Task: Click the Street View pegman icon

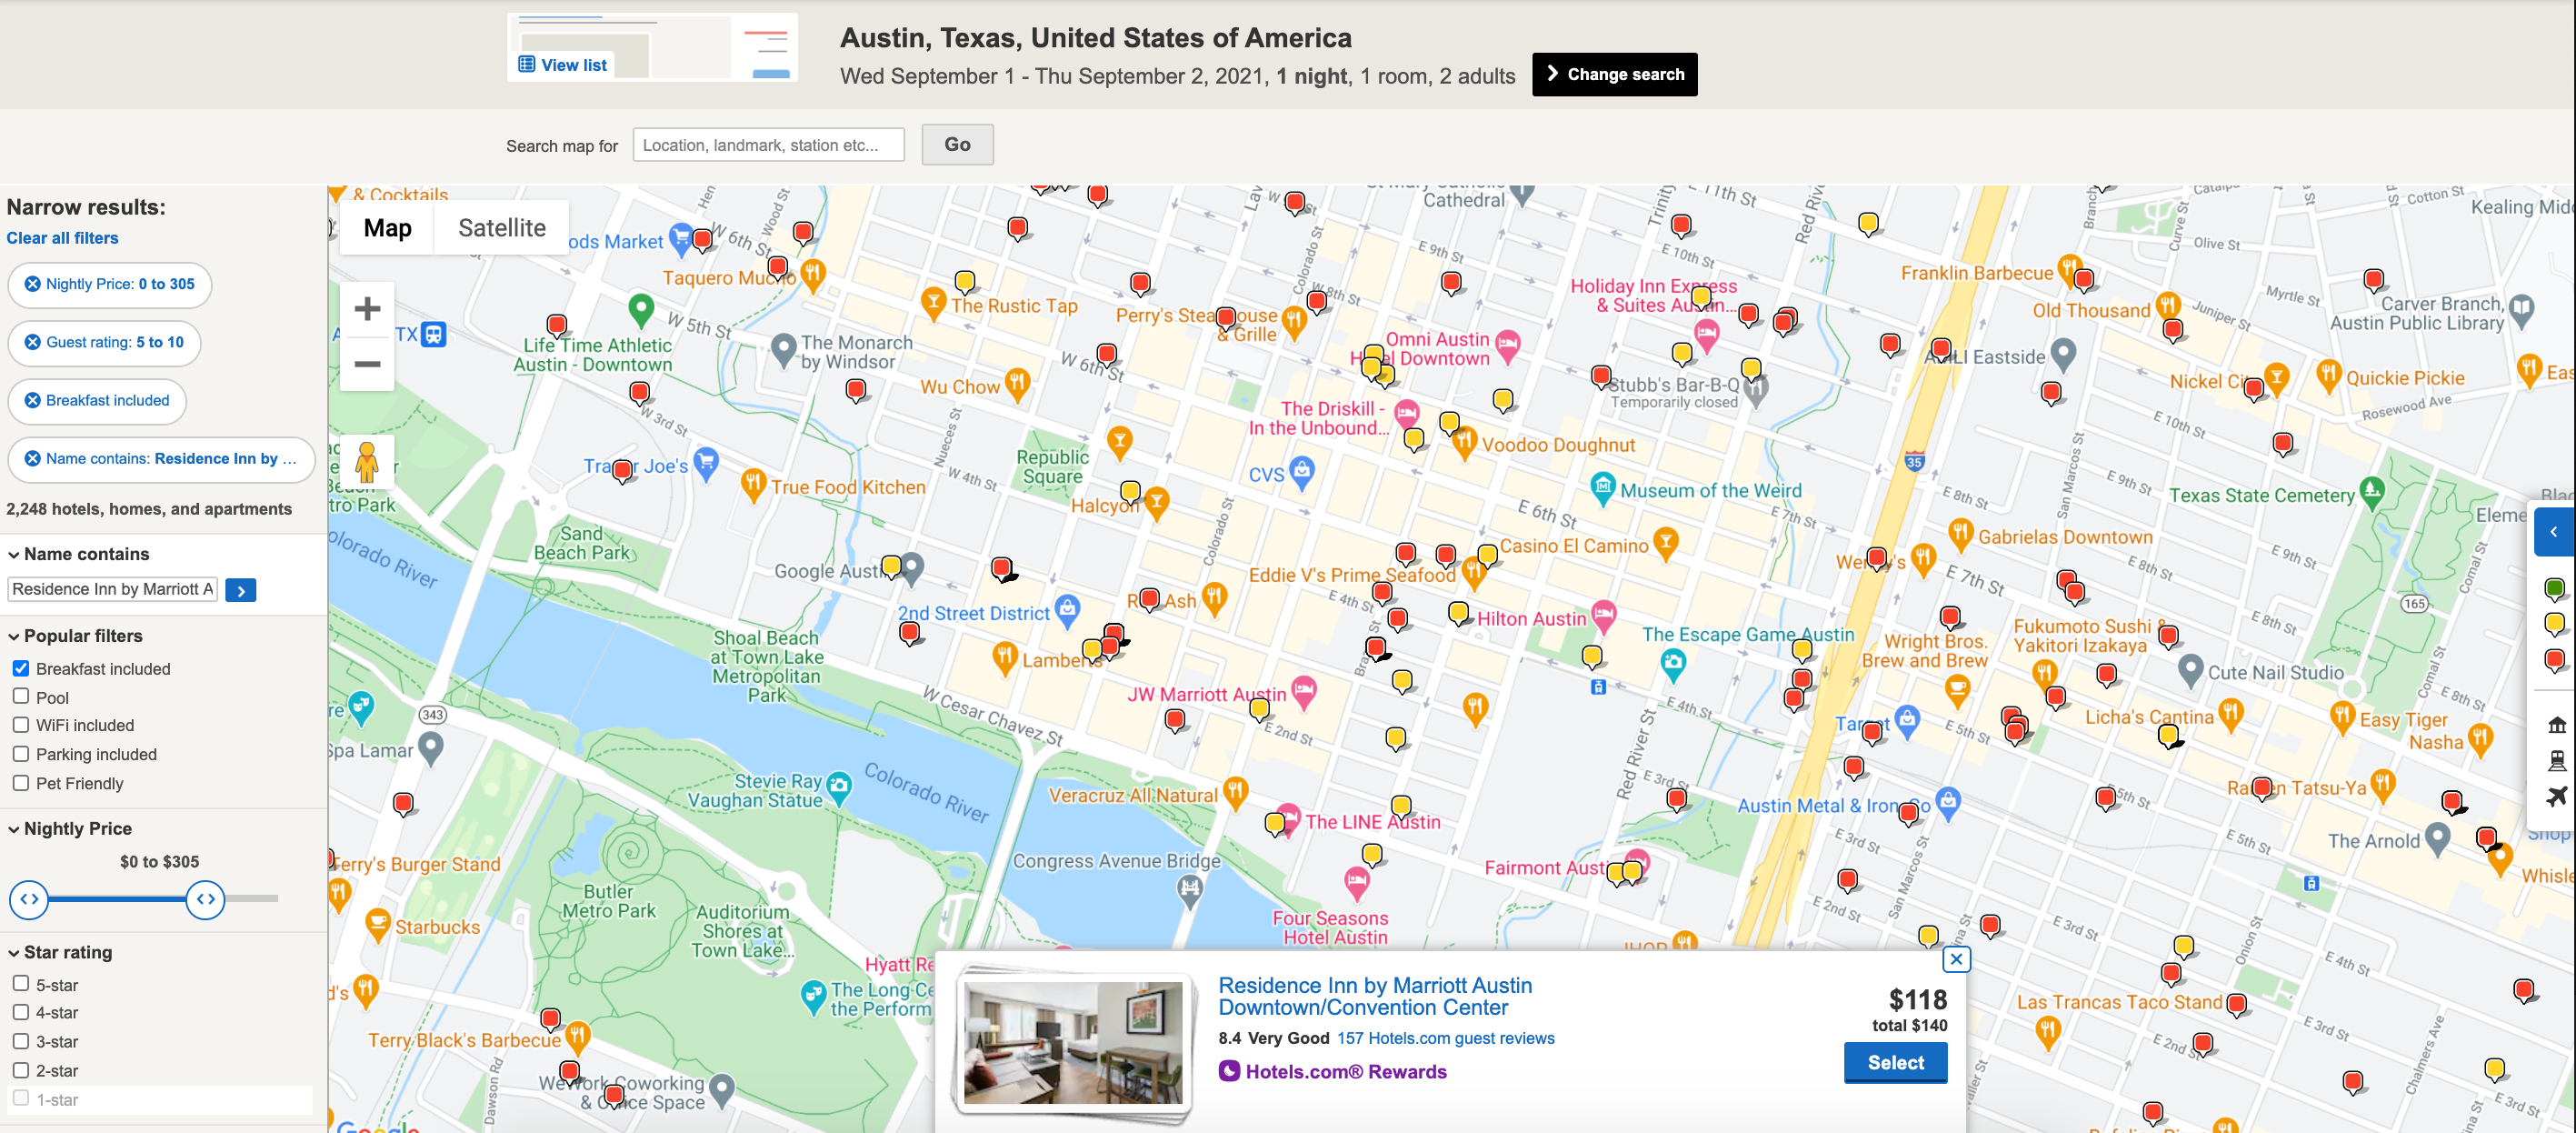Action: (367, 462)
